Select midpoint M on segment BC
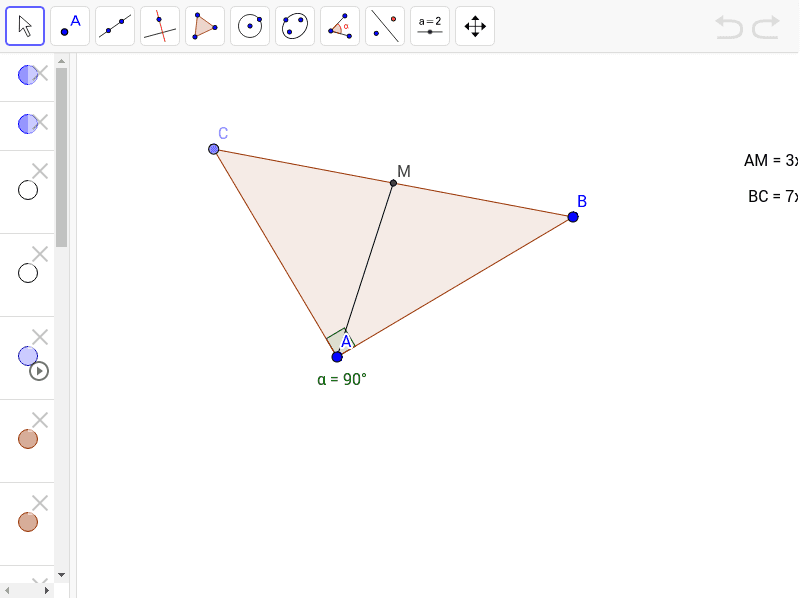Screen dimensions: 800x600 393,183
